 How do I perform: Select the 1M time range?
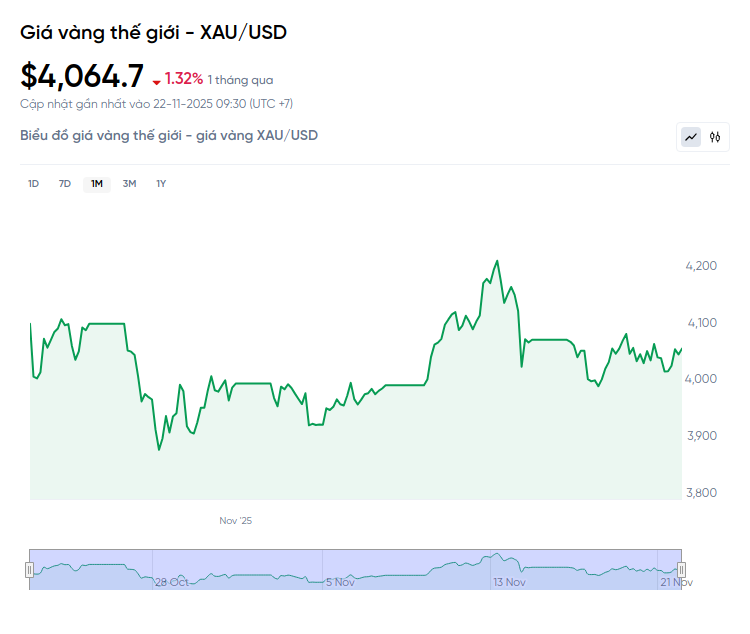pos(97,183)
